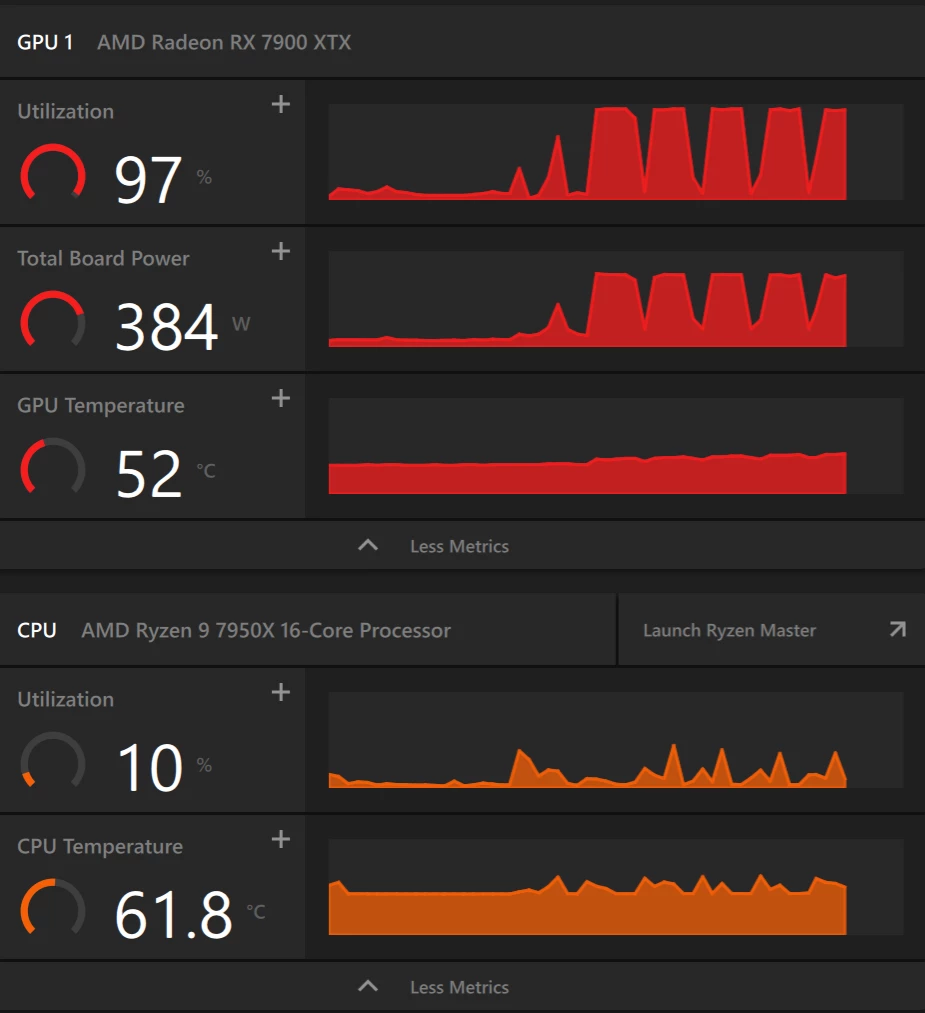Click the Total Board Power gauge

coord(53,321)
